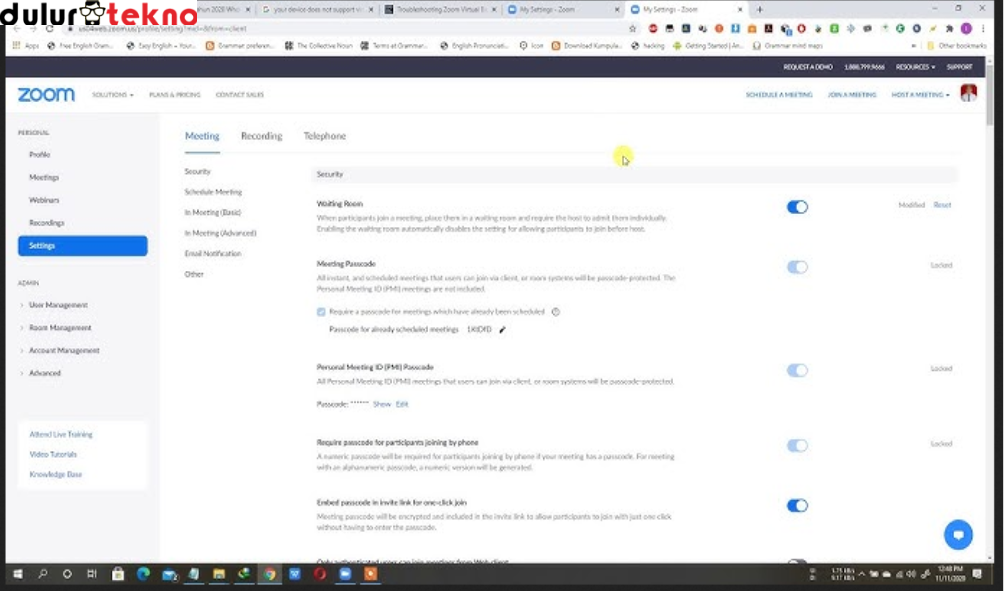1004x591 pixels.
Task: Expand the Solutions dropdown menu
Action: click(113, 95)
